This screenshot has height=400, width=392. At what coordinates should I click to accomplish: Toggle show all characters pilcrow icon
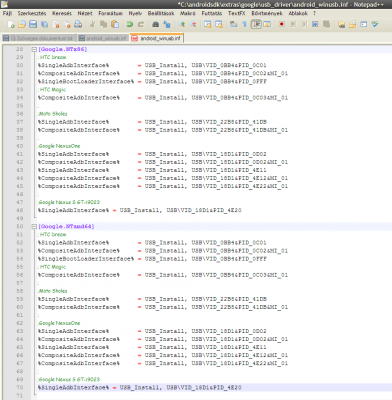pos(245,24)
